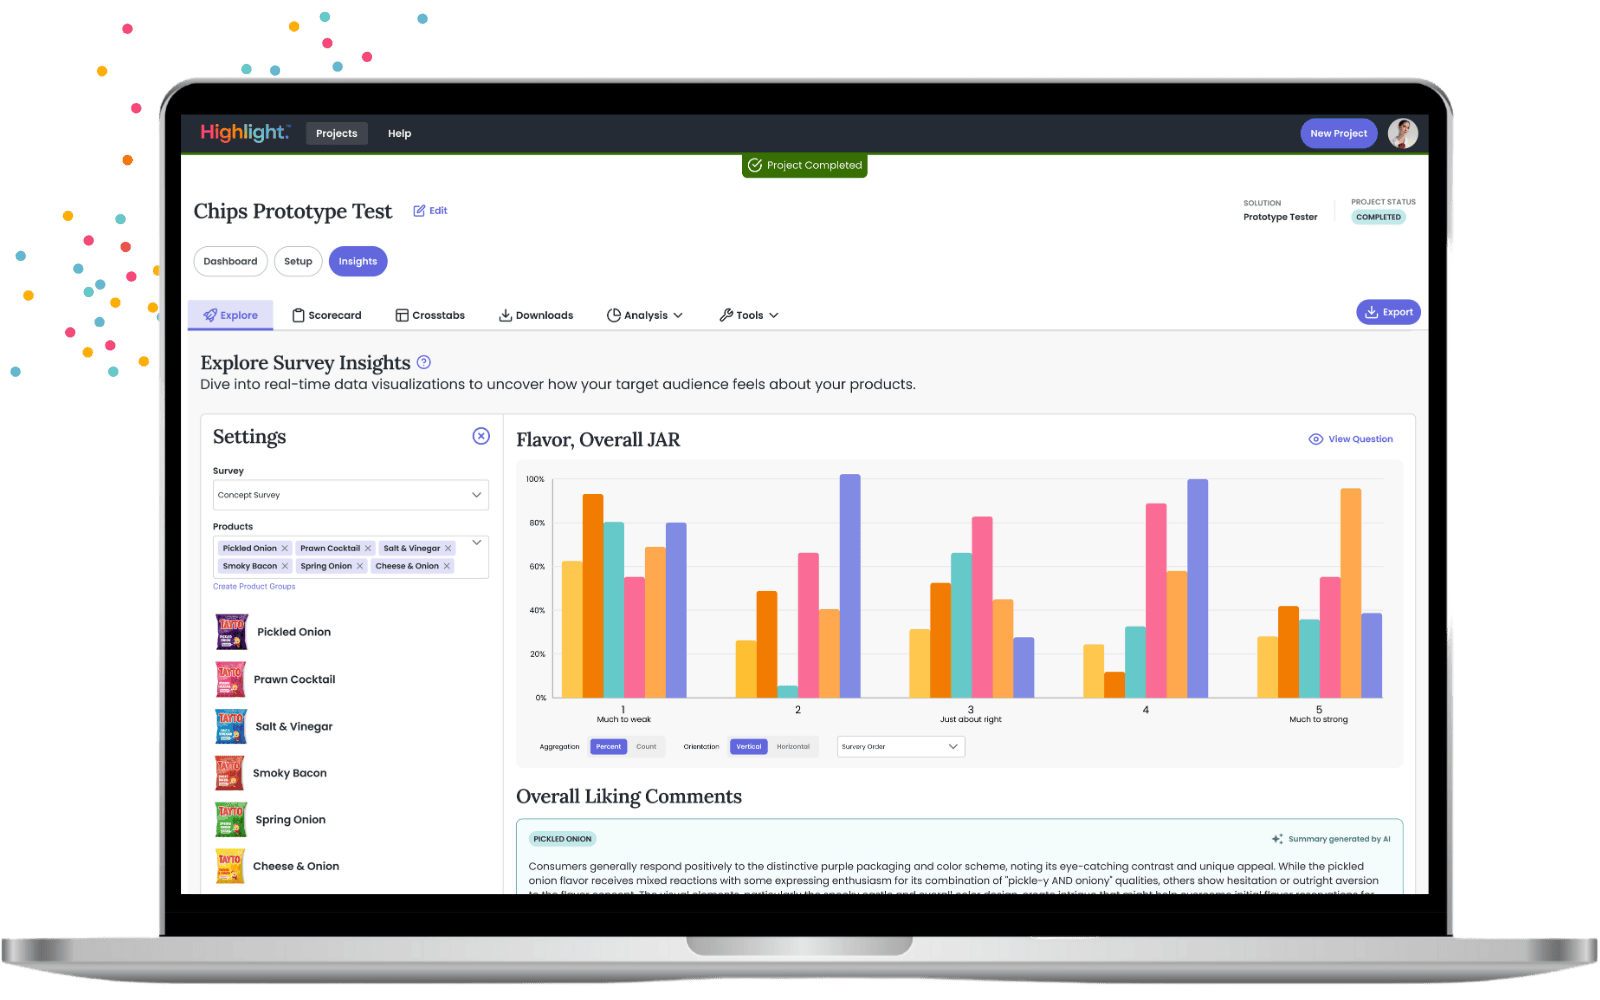The height and width of the screenshot is (1000, 1600).
Task: Click the Prawn Cocktail product thumbnail
Action: pyautogui.click(x=231, y=679)
